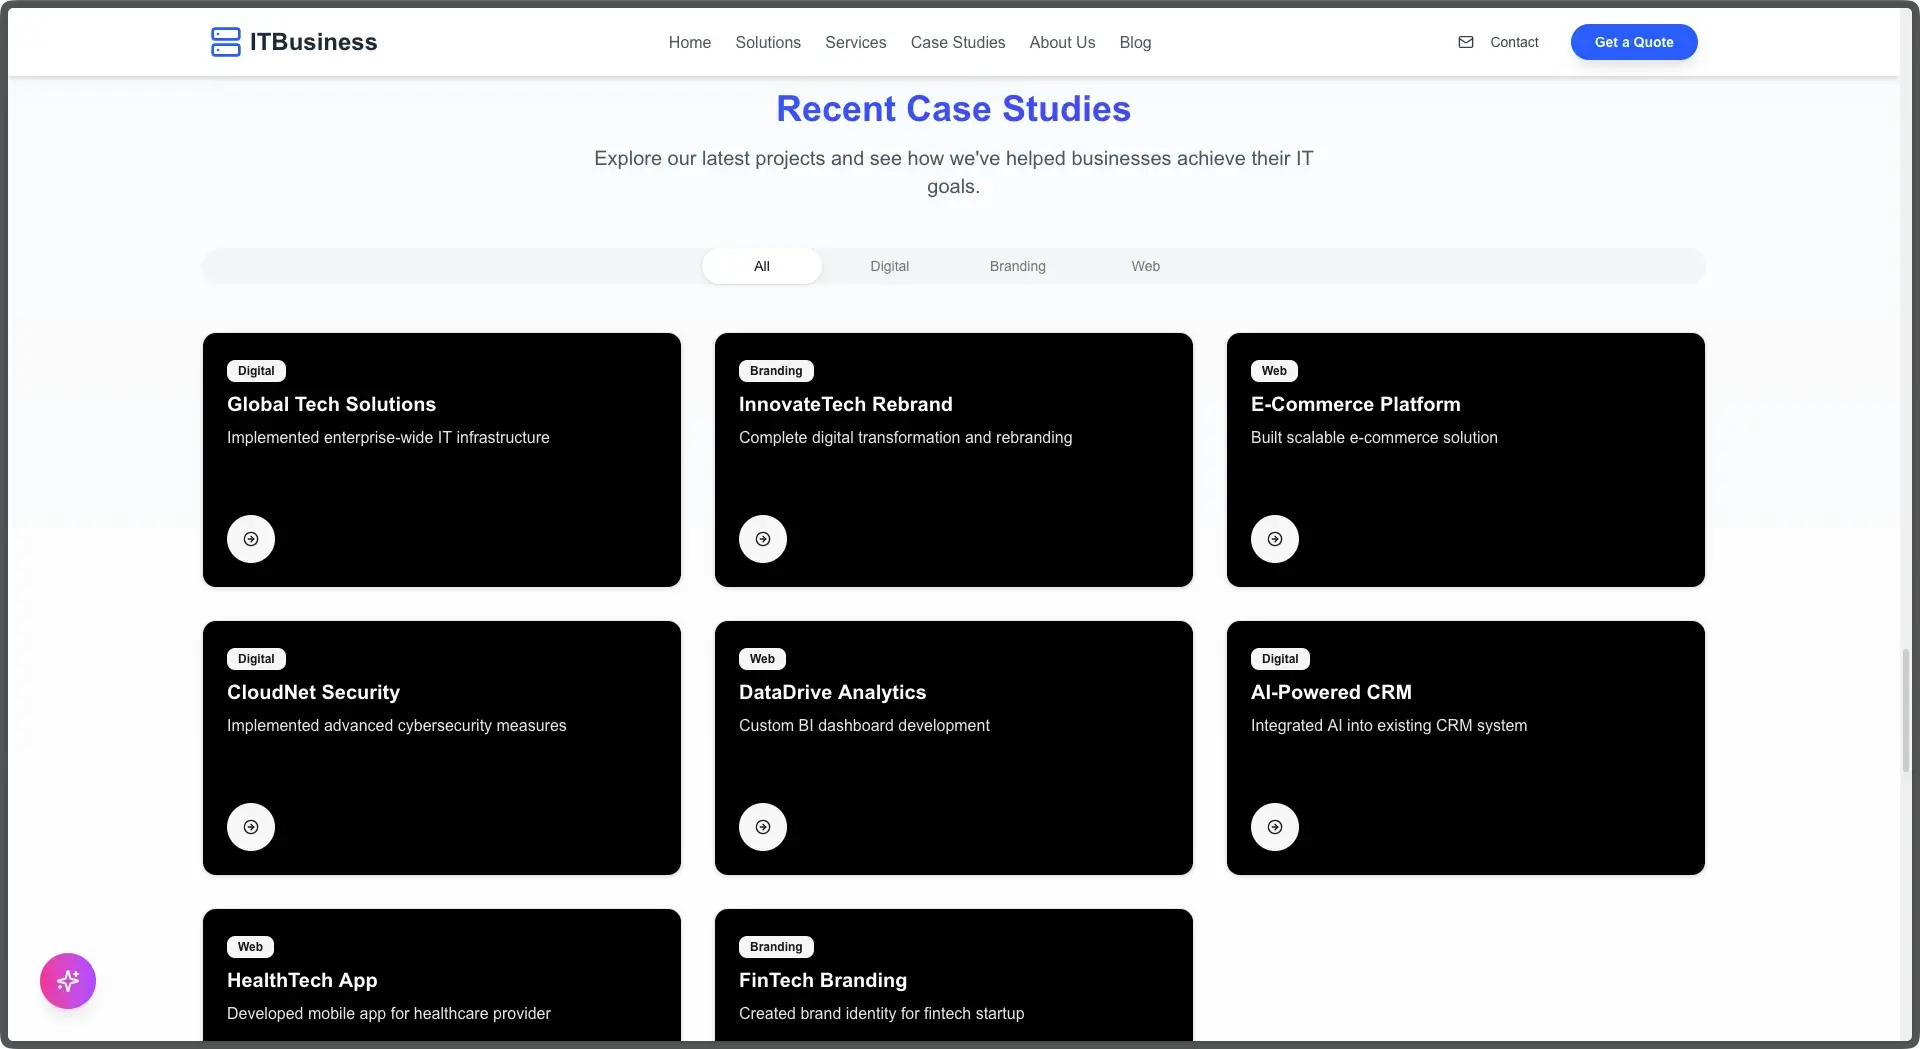Filter case studies by Branding

(x=1018, y=266)
